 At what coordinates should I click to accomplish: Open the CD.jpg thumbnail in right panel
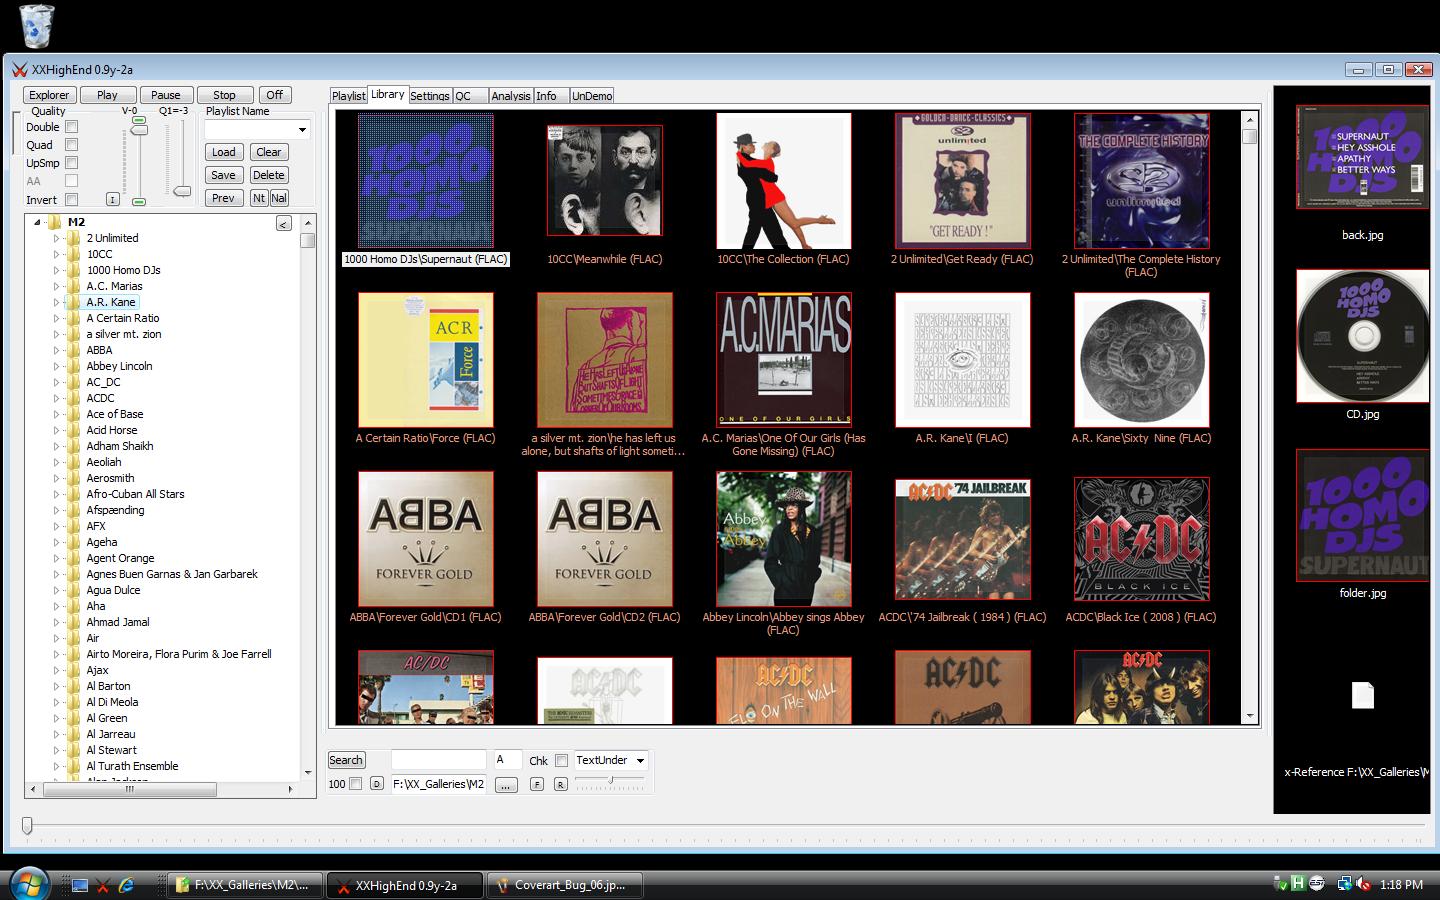[x=1362, y=335]
